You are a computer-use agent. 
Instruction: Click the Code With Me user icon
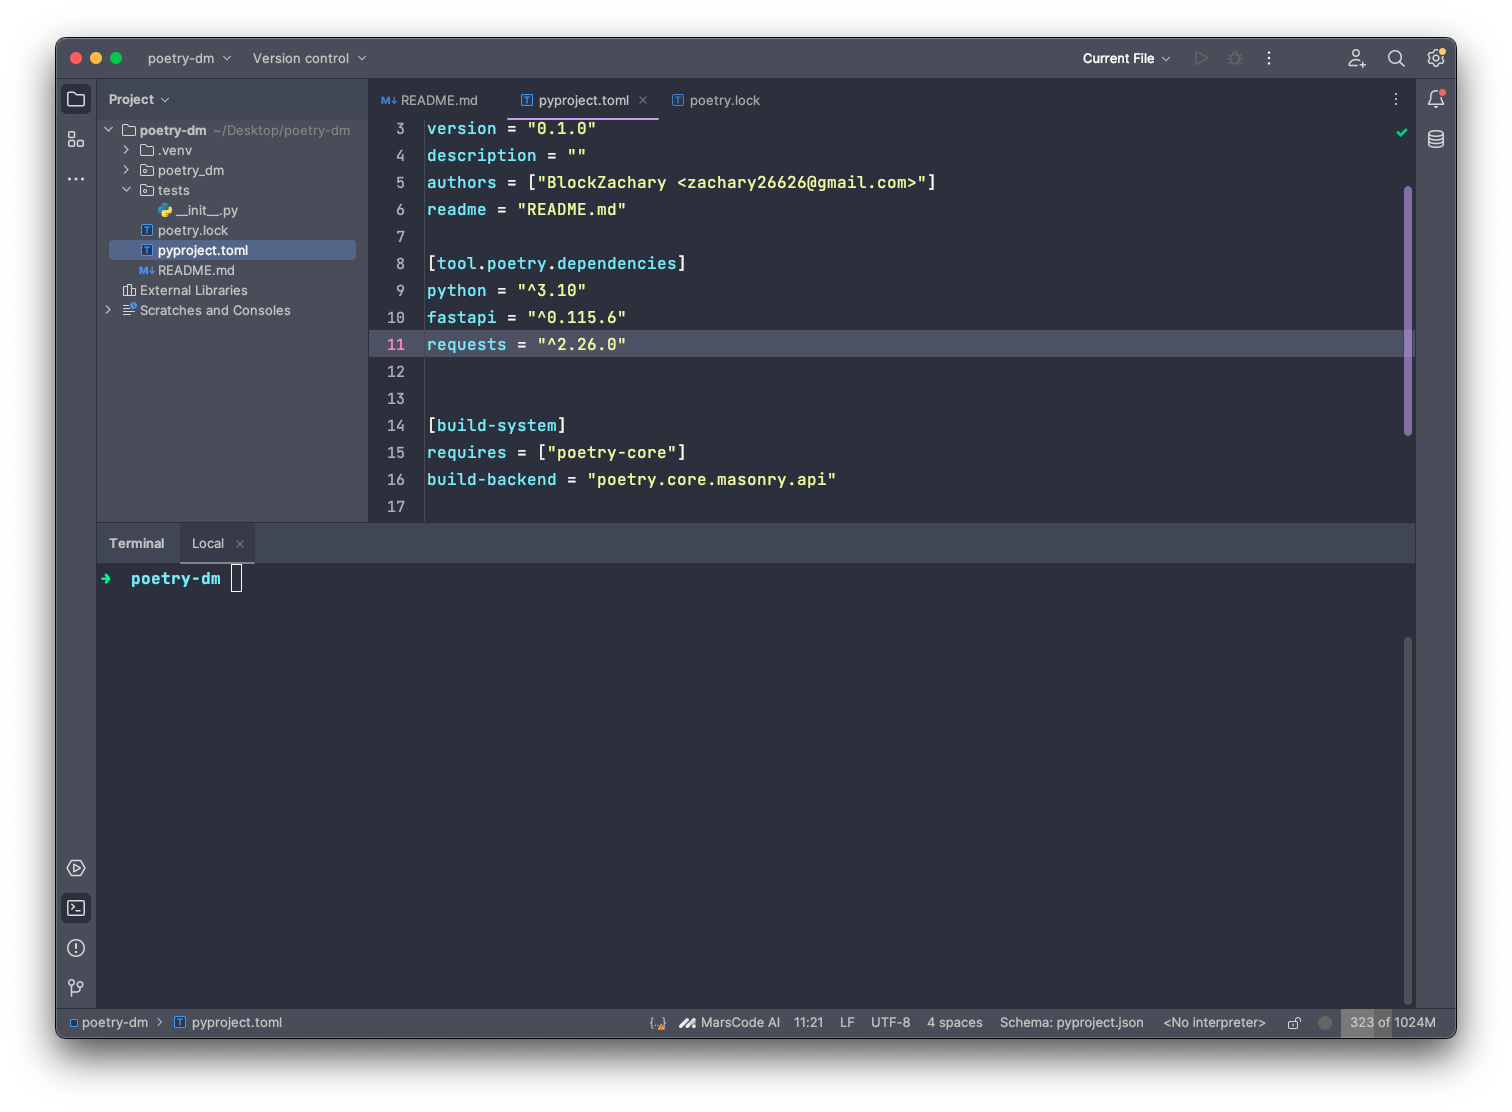[x=1356, y=58]
